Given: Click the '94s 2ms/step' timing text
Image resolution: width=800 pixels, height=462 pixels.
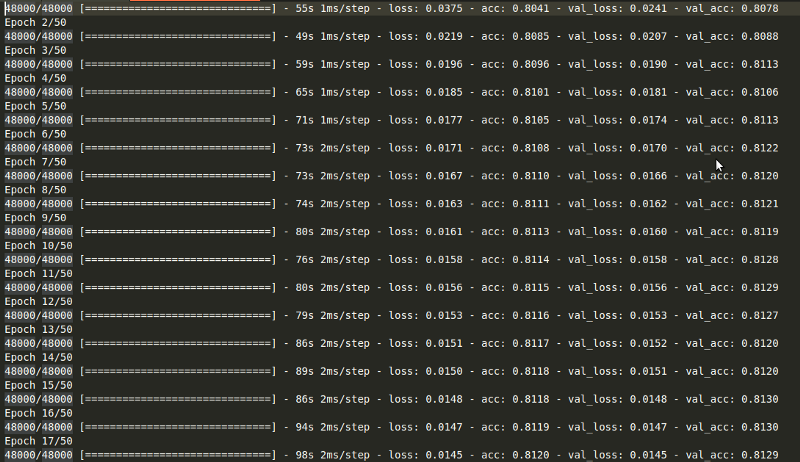Looking at the screenshot, I should [333, 427].
